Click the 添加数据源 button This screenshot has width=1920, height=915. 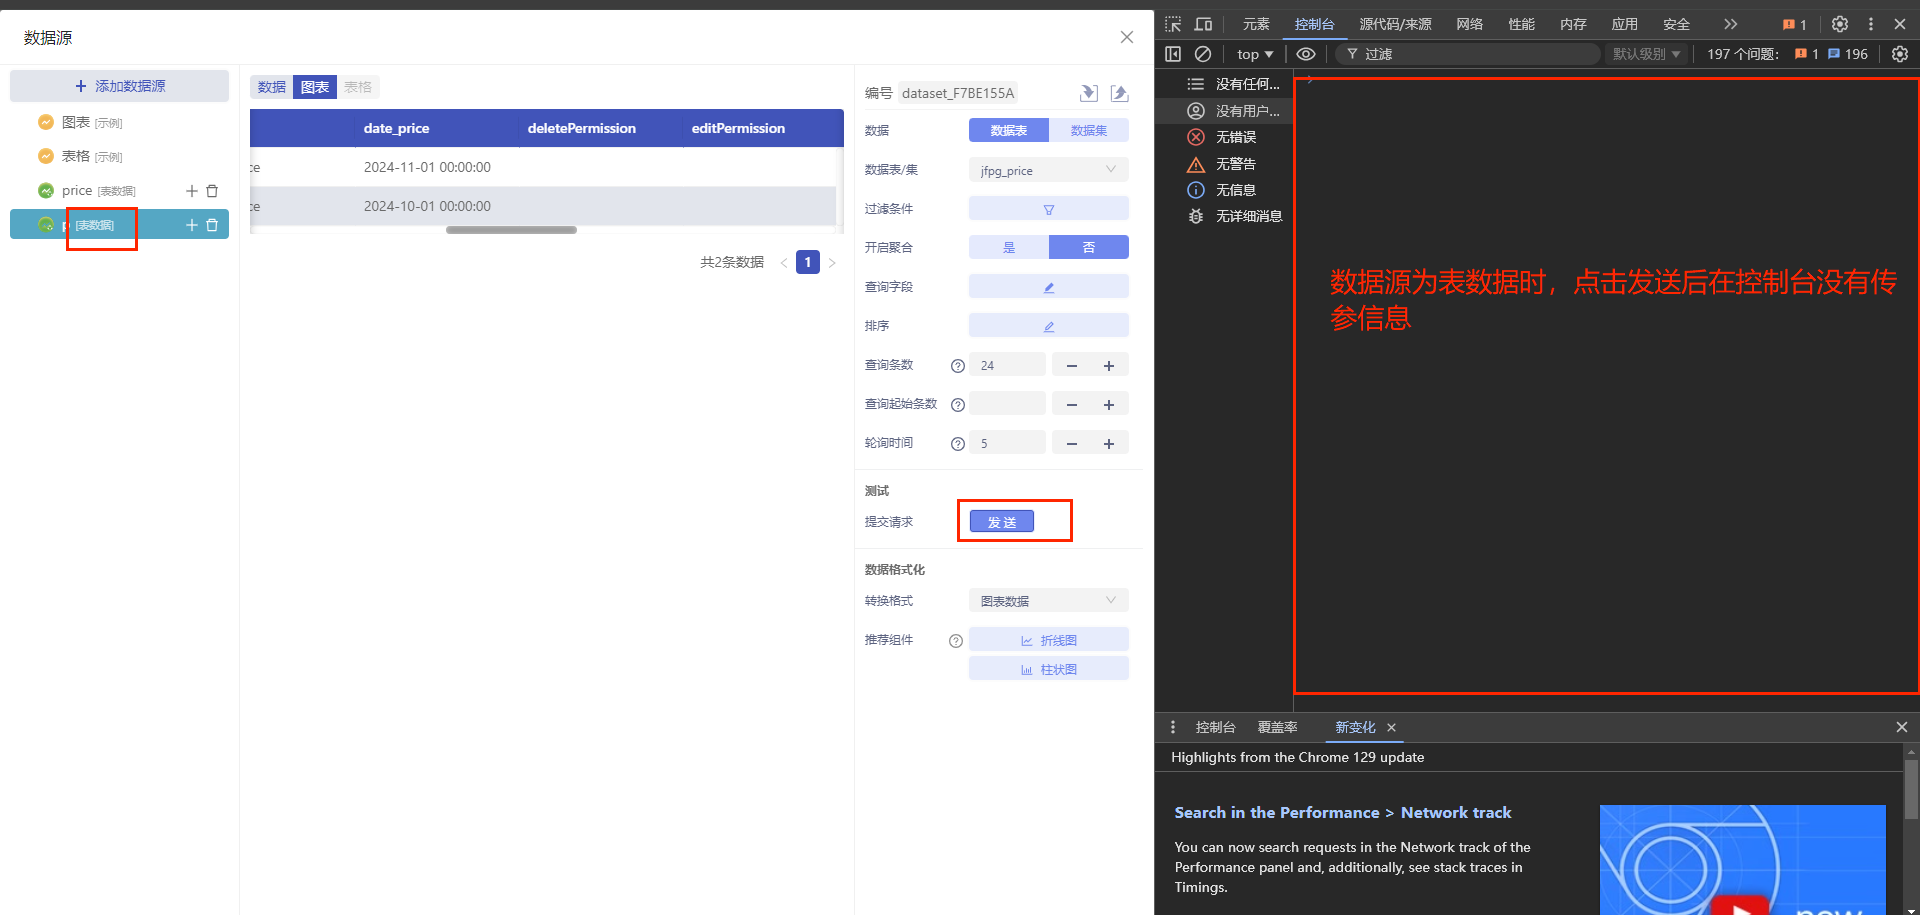pos(120,86)
